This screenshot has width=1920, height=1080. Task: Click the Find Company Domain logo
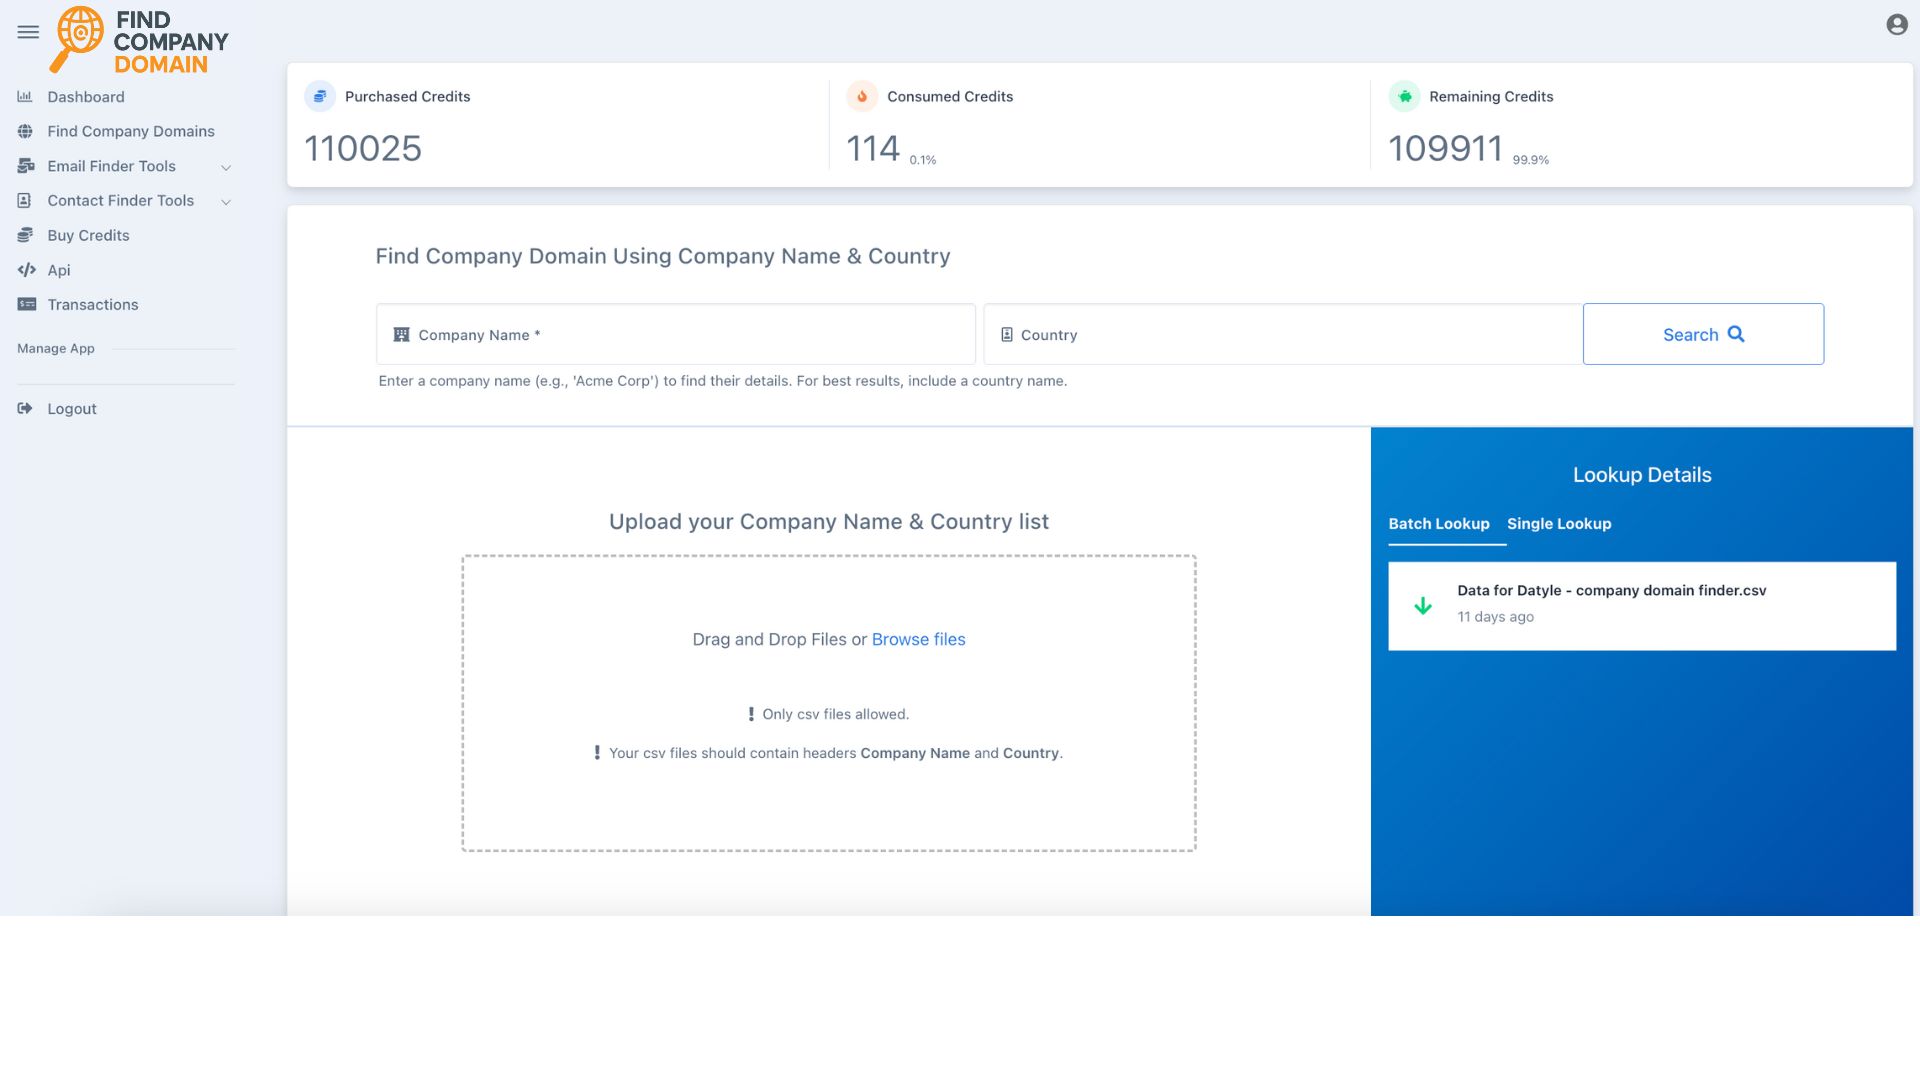pos(140,41)
